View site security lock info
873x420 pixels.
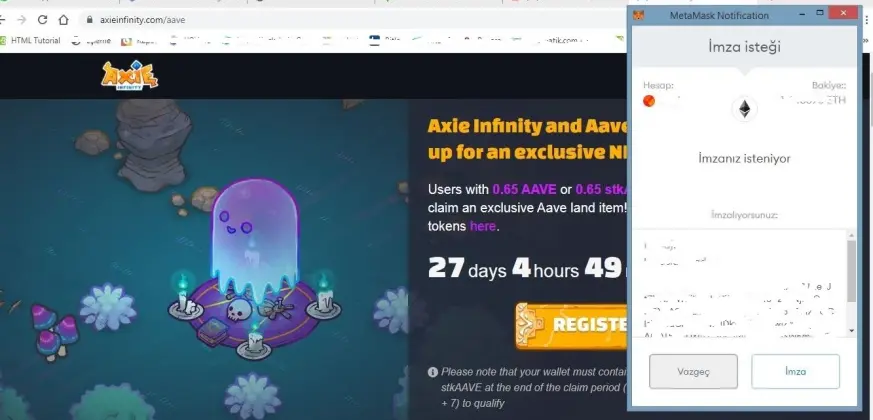point(89,19)
